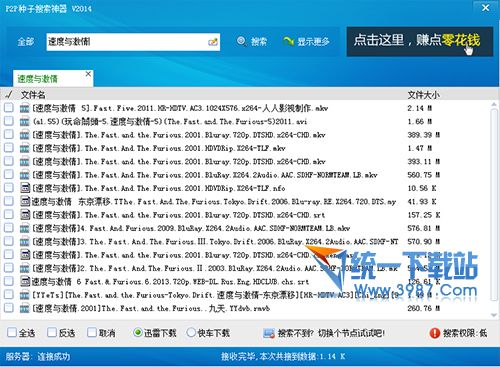Image resolution: width=500 pixels, height=367 pixels.
Task: Click video icon of 393.11 M row
Action: tap(25, 161)
